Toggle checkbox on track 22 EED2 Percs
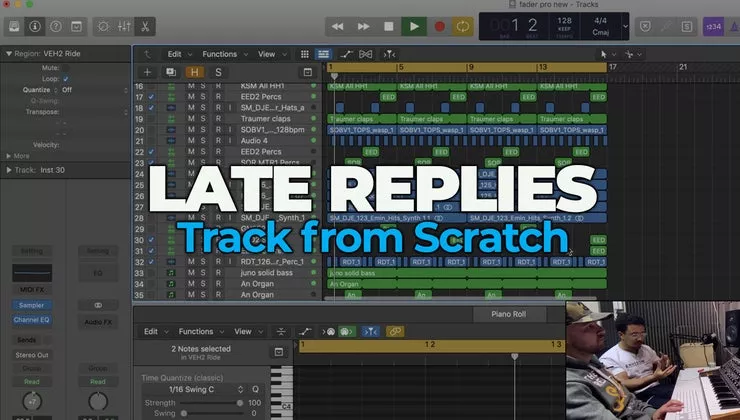Image resolution: width=740 pixels, height=420 pixels. point(151,152)
